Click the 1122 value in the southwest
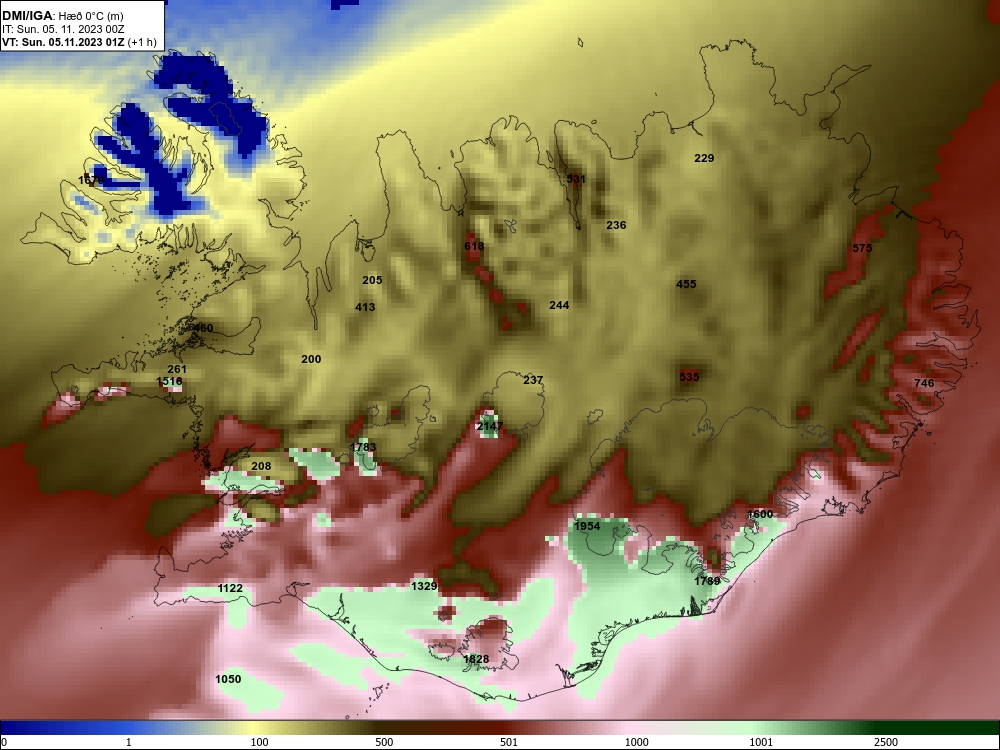Screen dimensions: 1000x750 [230, 588]
